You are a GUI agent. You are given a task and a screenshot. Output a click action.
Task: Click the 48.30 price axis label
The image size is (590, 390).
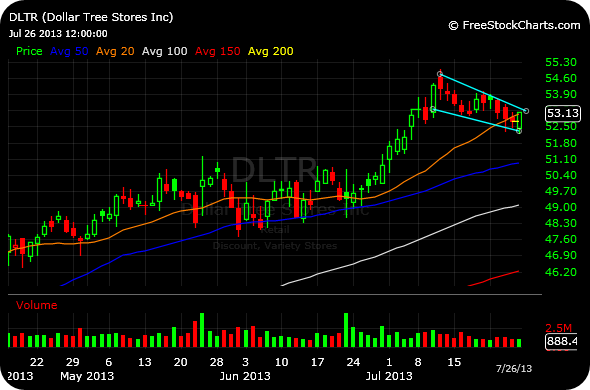(561, 223)
